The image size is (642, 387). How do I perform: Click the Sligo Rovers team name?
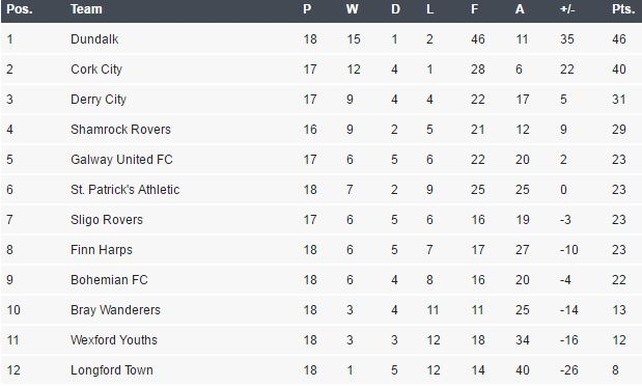point(106,220)
